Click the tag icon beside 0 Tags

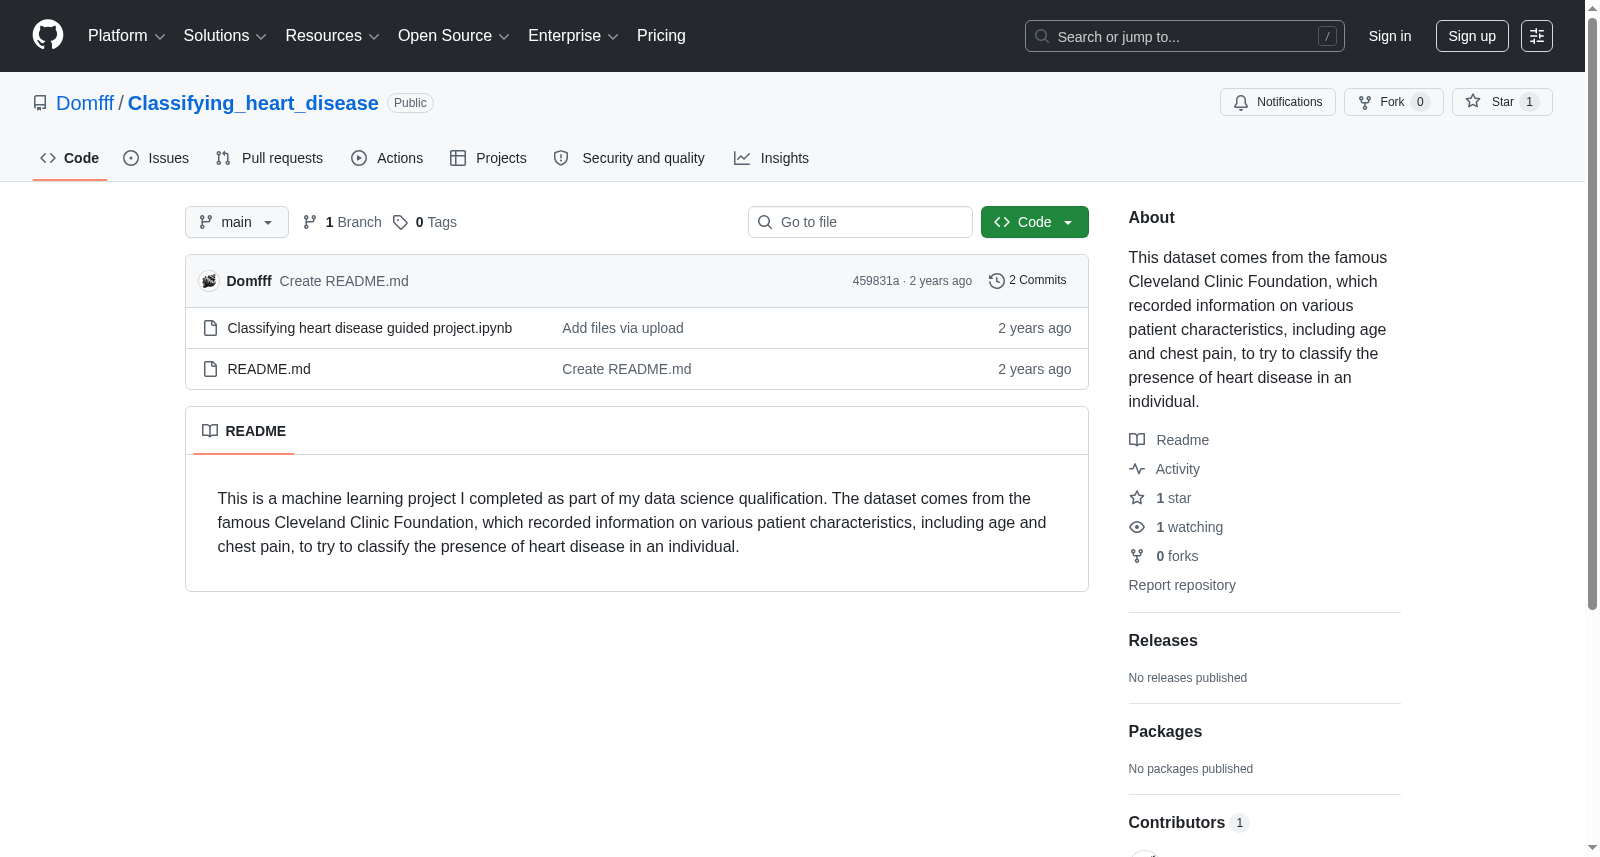tap(400, 222)
